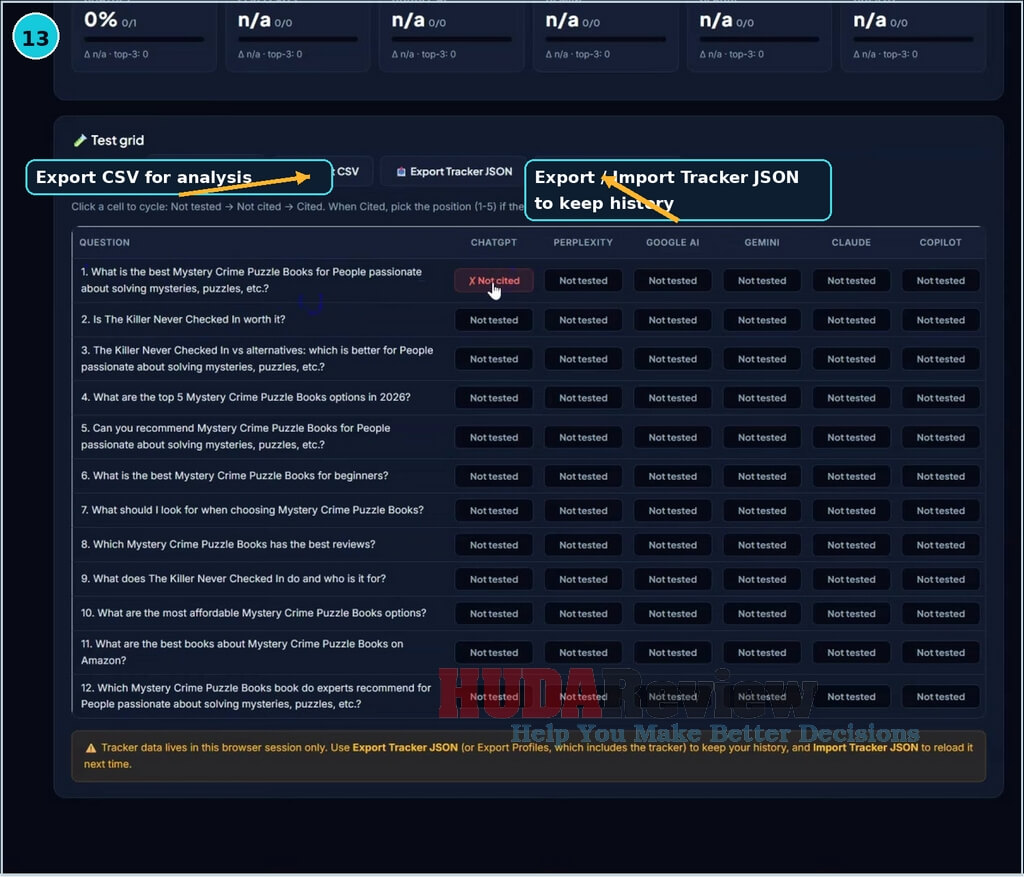Toggle Gemini cell for question 4

(x=762, y=398)
